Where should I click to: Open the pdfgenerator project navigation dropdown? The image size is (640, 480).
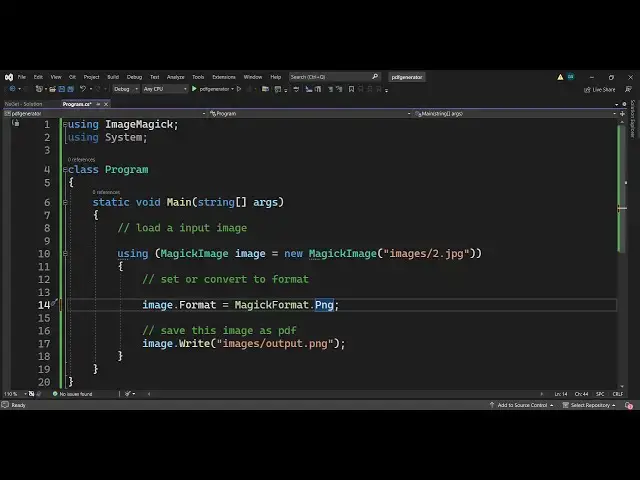point(104,114)
